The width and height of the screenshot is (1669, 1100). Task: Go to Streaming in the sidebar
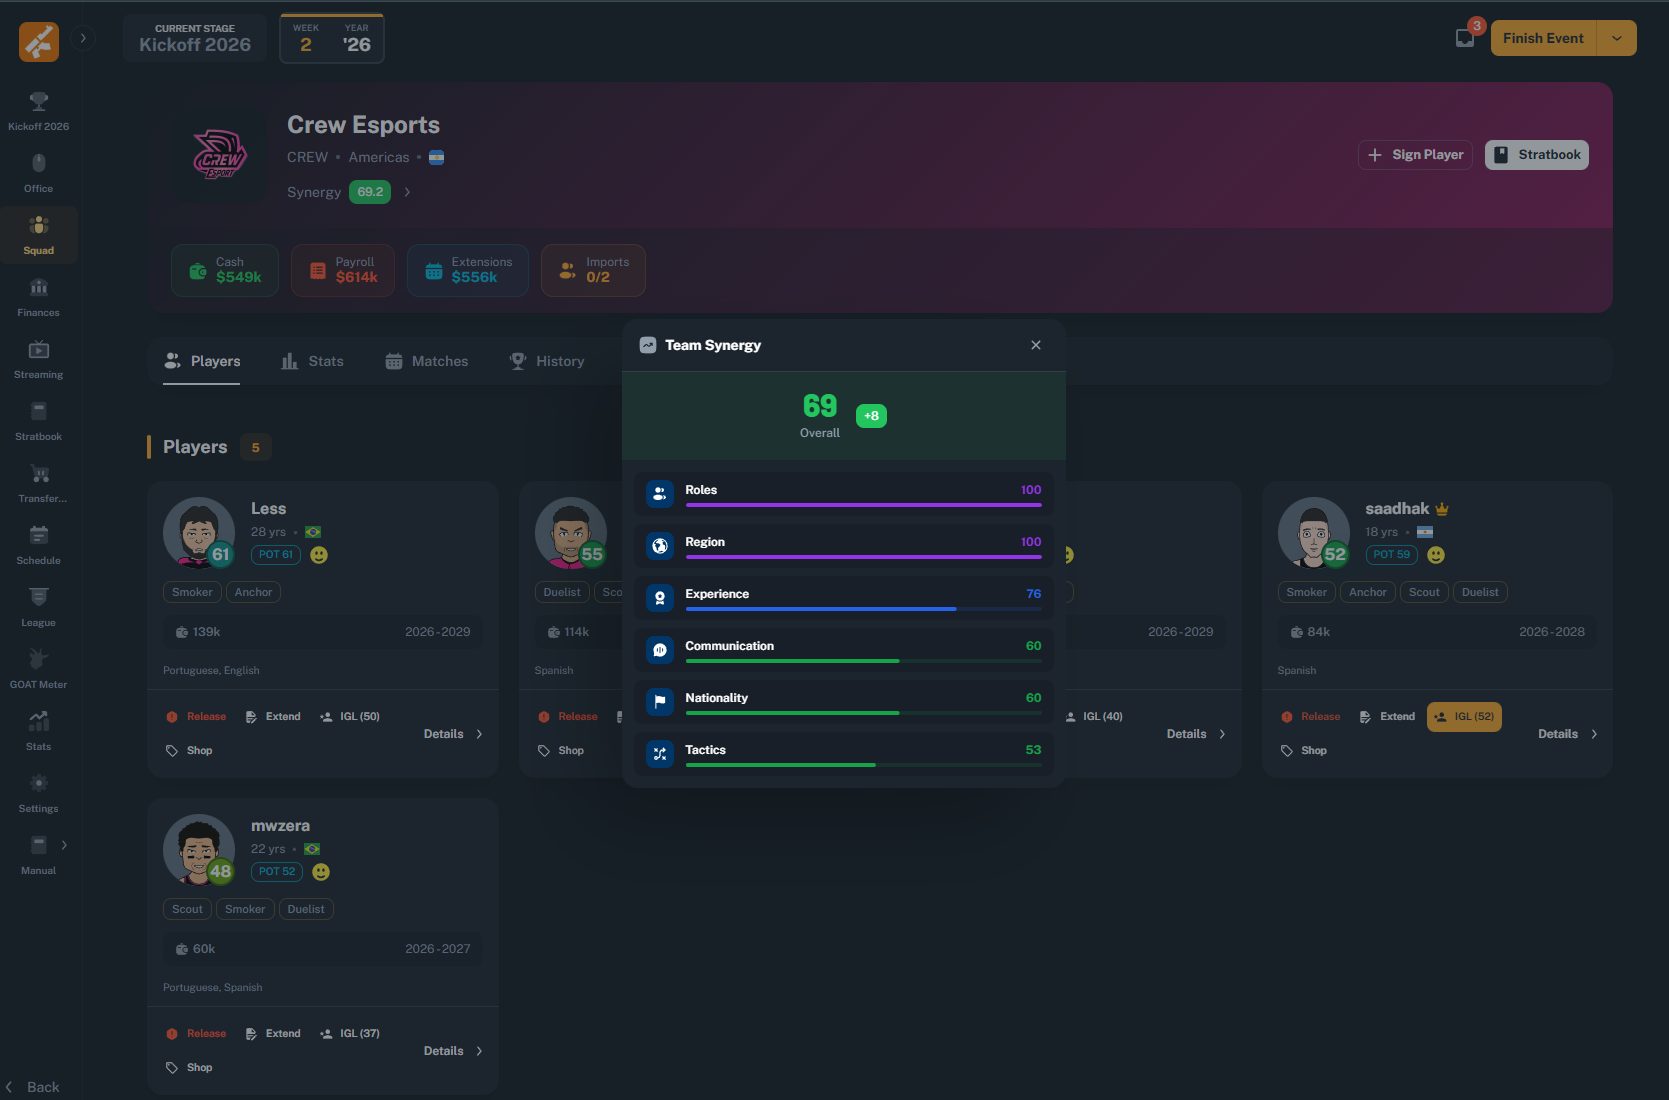(38, 358)
